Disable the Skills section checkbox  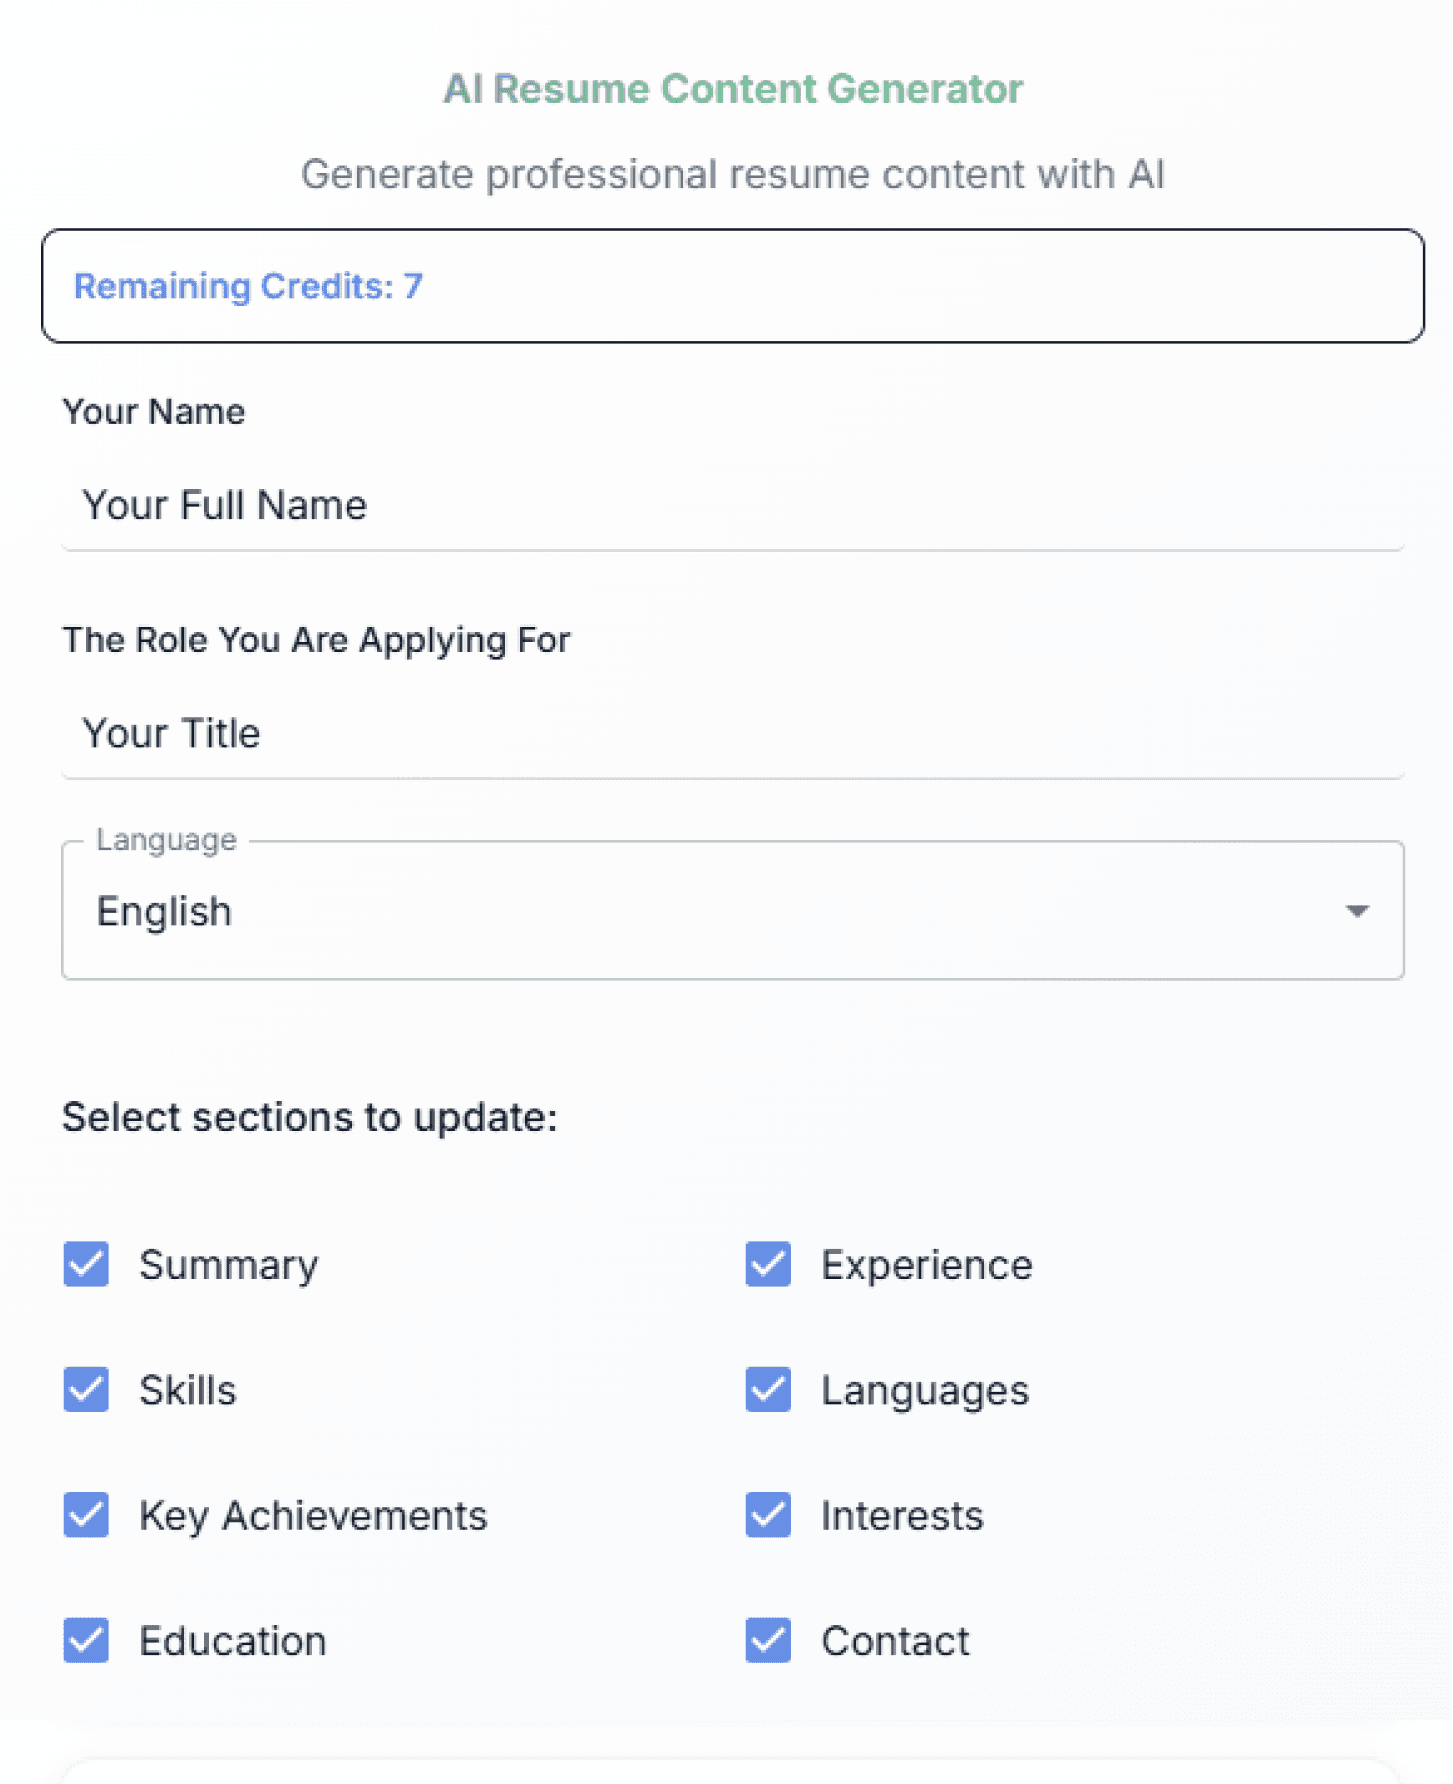click(86, 1390)
